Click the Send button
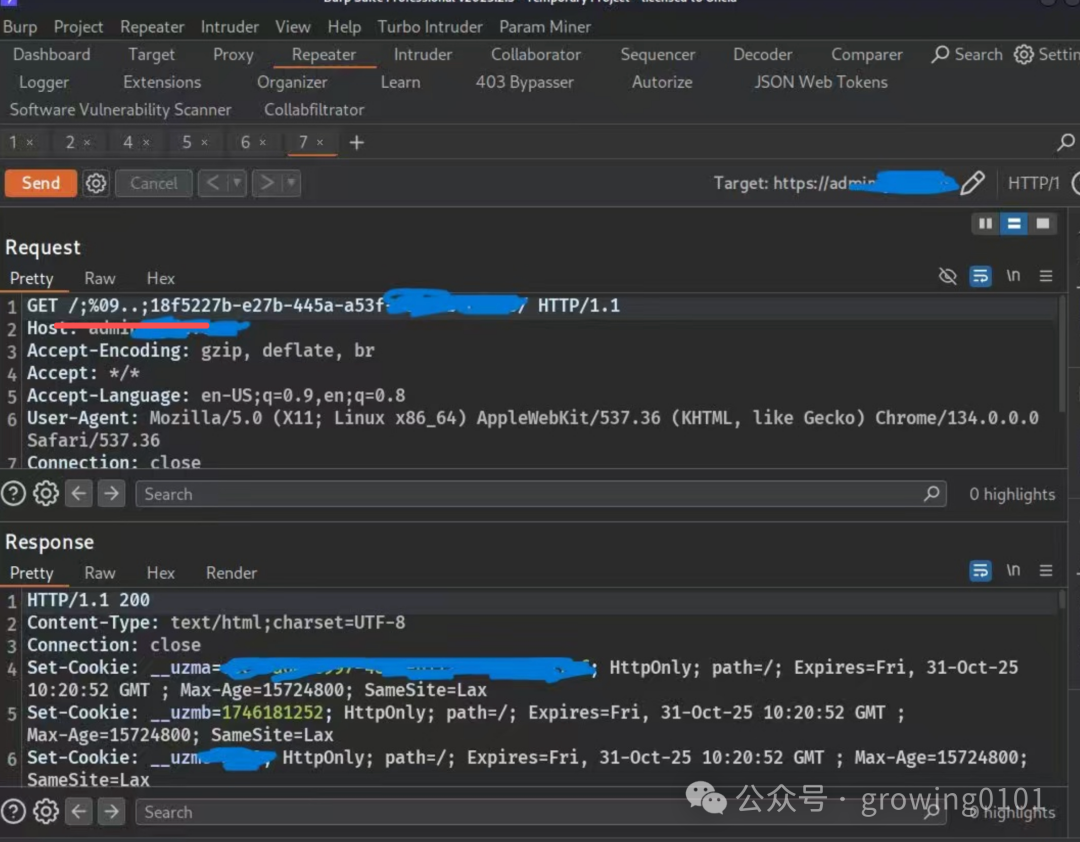The image size is (1080, 842). tap(41, 183)
